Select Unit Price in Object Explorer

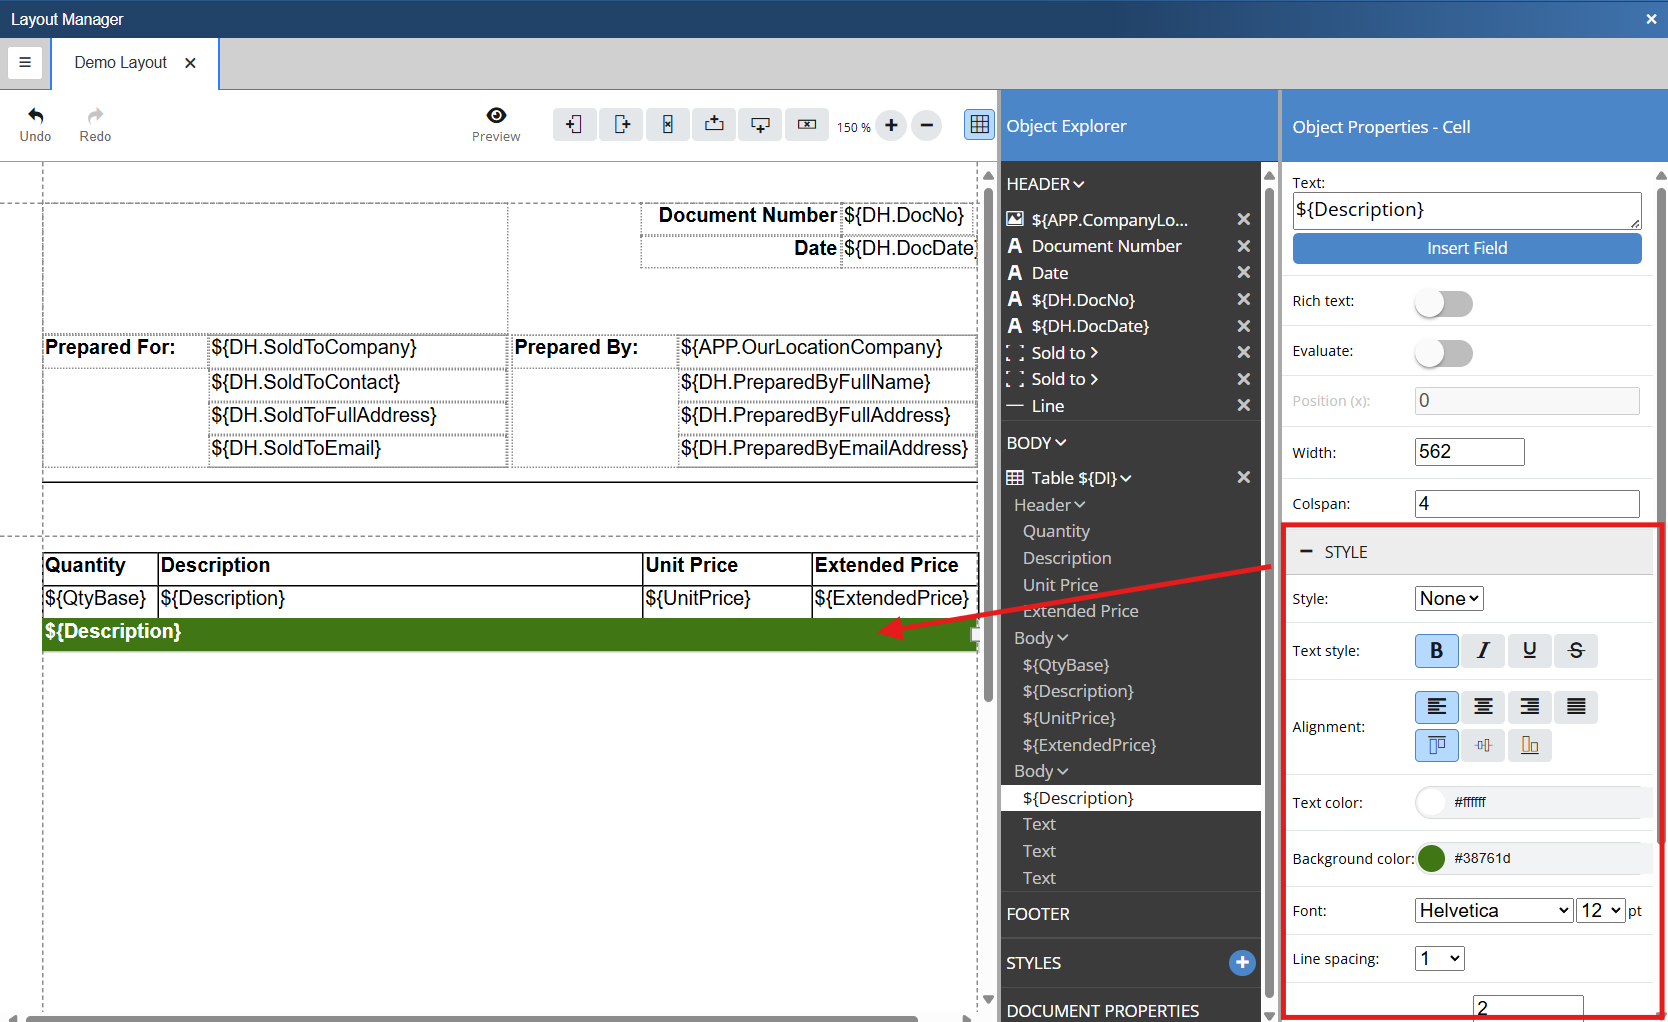click(1060, 585)
